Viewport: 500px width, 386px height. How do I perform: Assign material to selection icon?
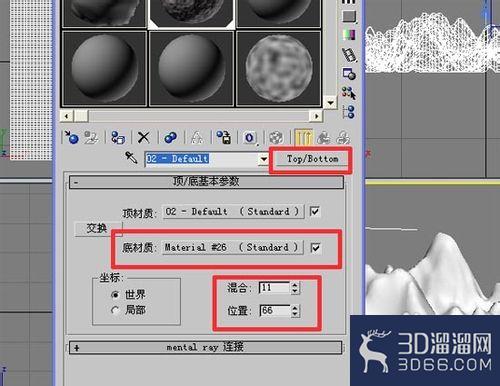click(x=117, y=137)
